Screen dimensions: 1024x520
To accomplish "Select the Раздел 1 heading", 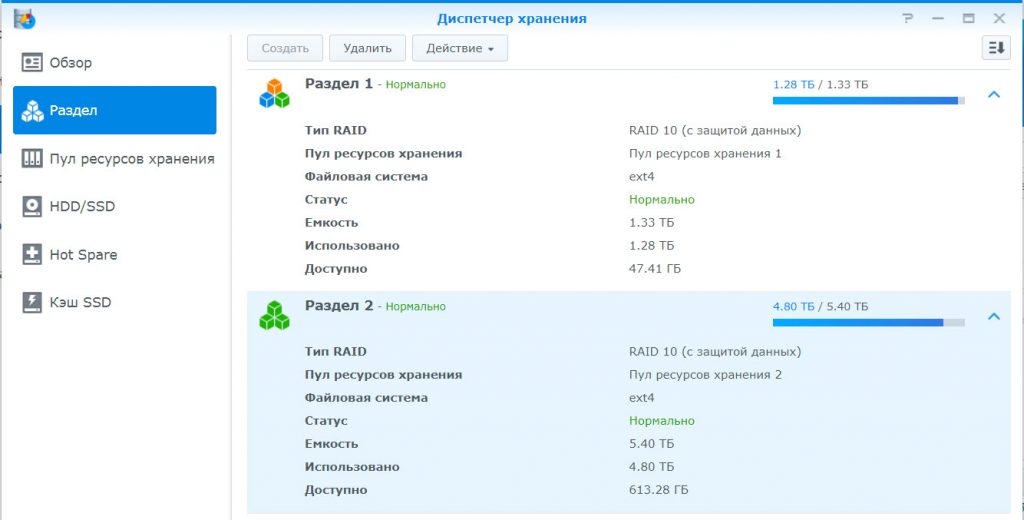I will [339, 84].
